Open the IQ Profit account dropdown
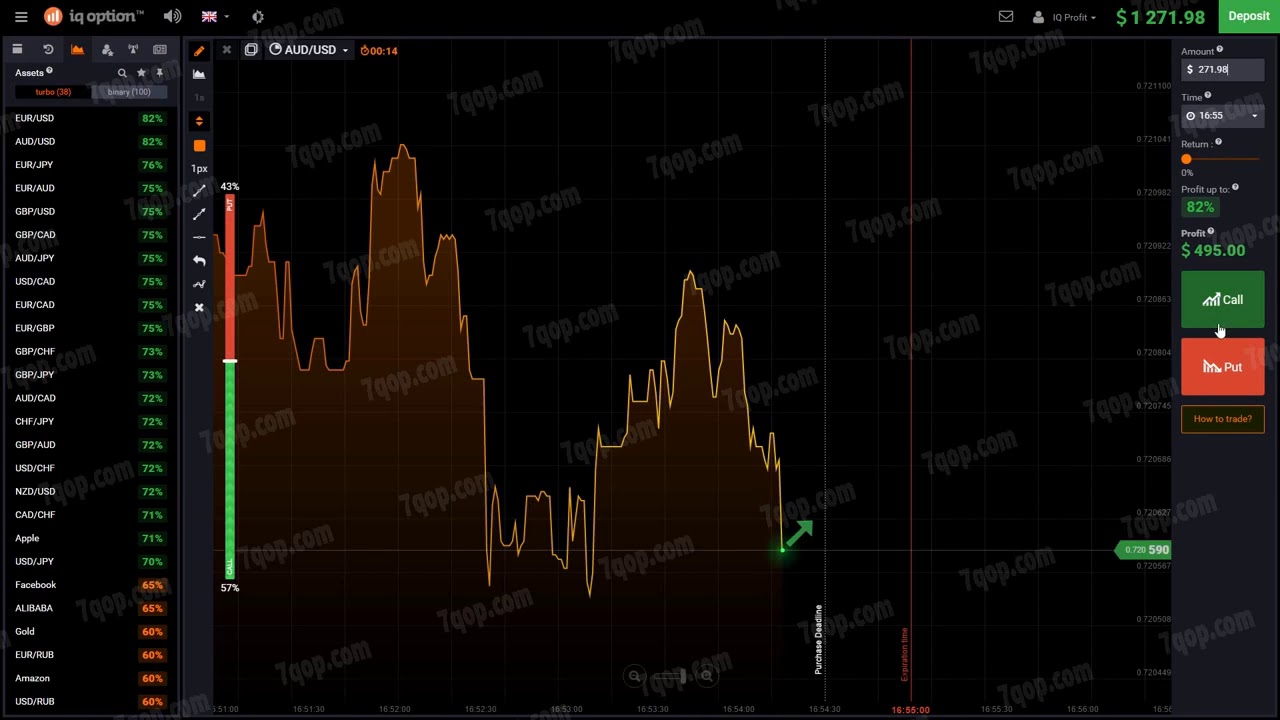The height and width of the screenshot is (720, 1280). pos(1063,17)
